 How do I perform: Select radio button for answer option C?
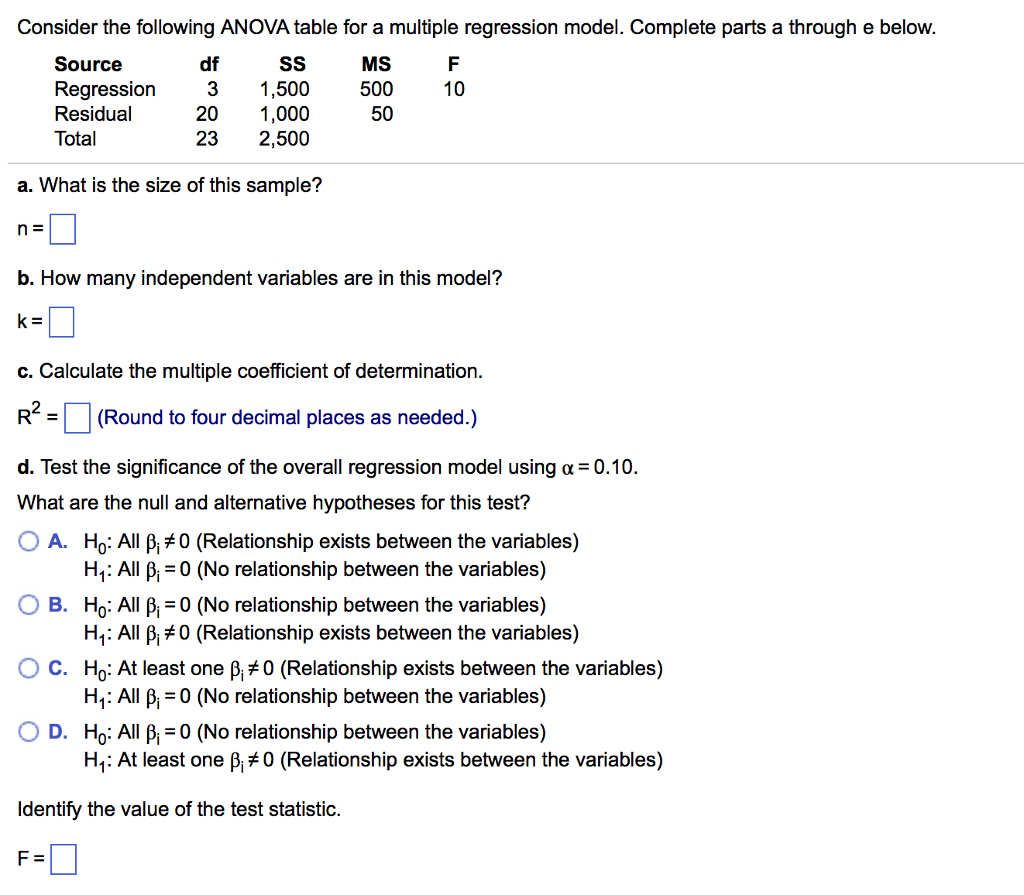28,667
